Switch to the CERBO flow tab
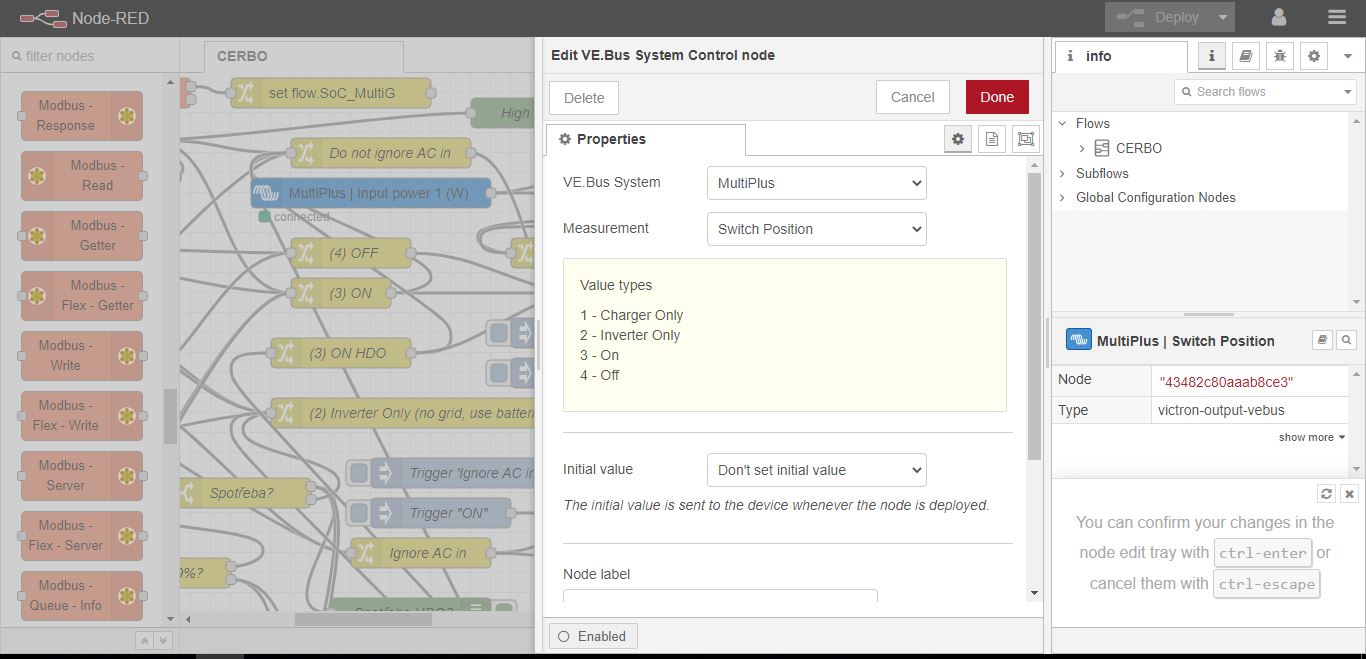This screenshot has width=1366, height=659. click(304, 57)
